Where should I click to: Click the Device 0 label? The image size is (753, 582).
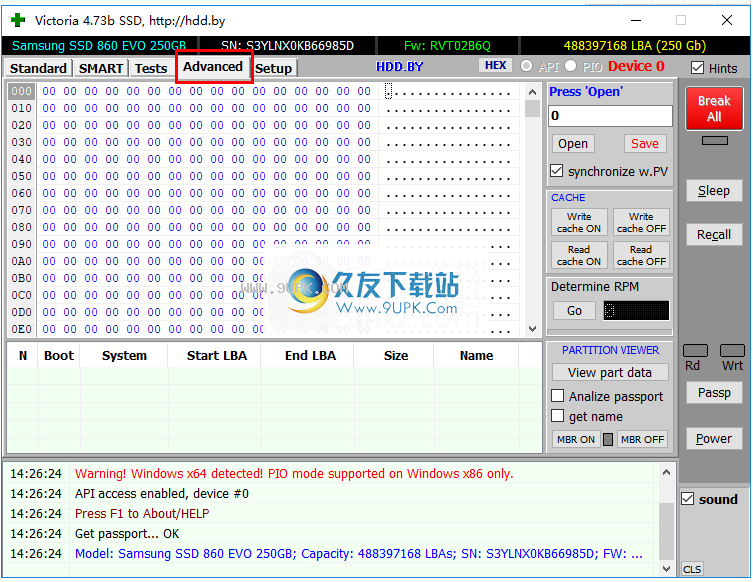point(636,66)
